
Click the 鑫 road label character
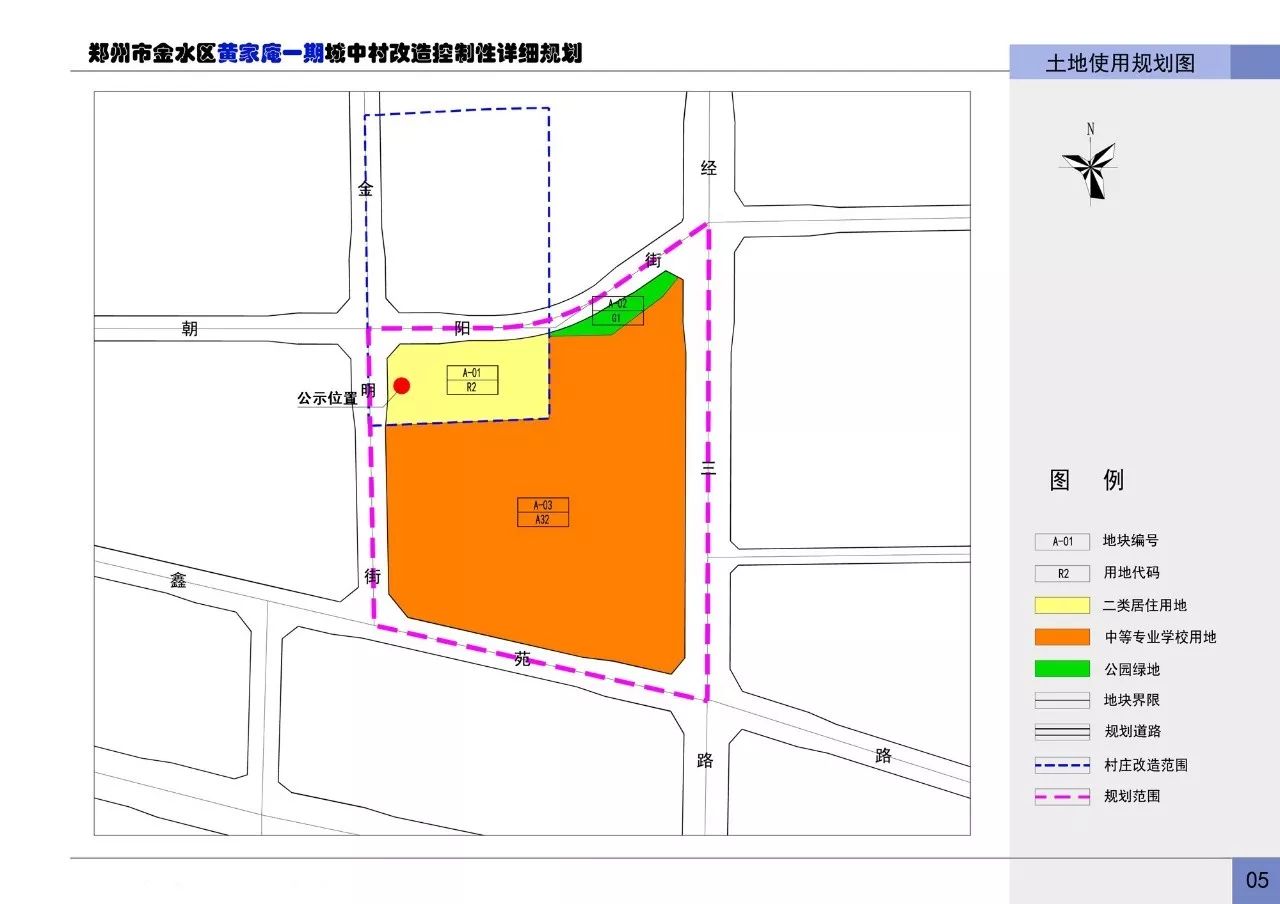(x=178, y=580)
